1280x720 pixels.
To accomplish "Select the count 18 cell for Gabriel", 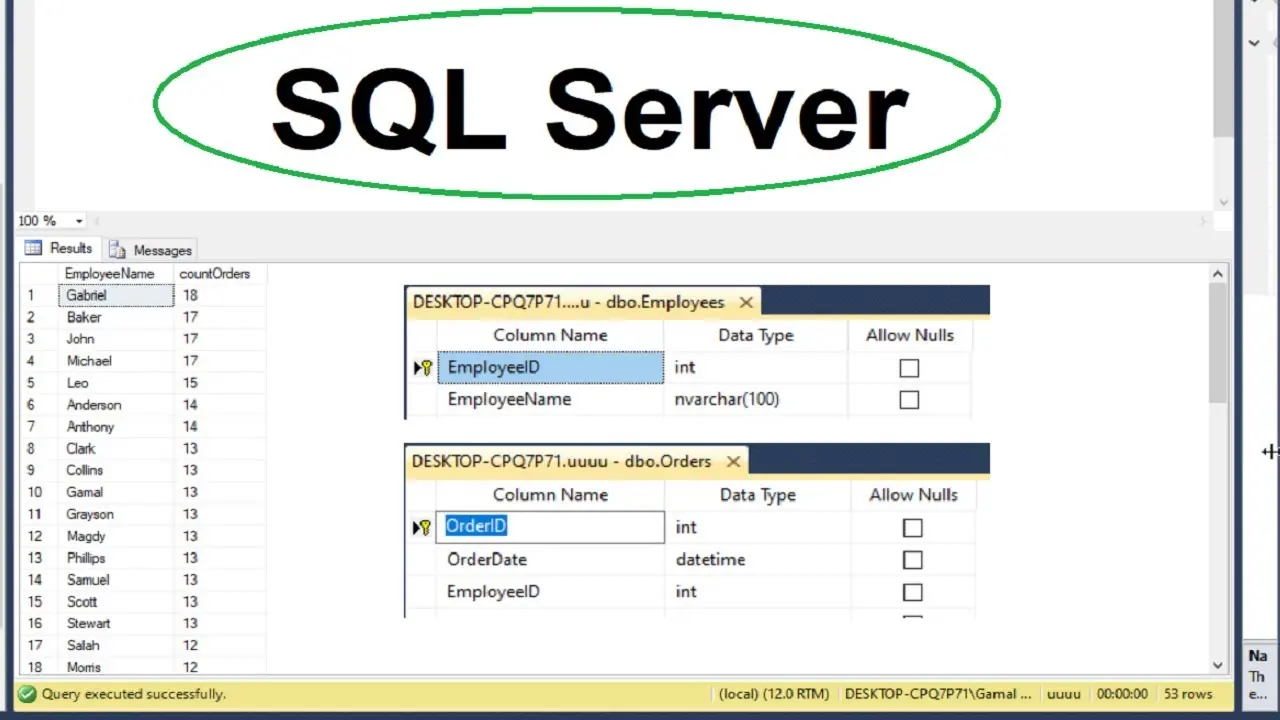I will point(220,295).
